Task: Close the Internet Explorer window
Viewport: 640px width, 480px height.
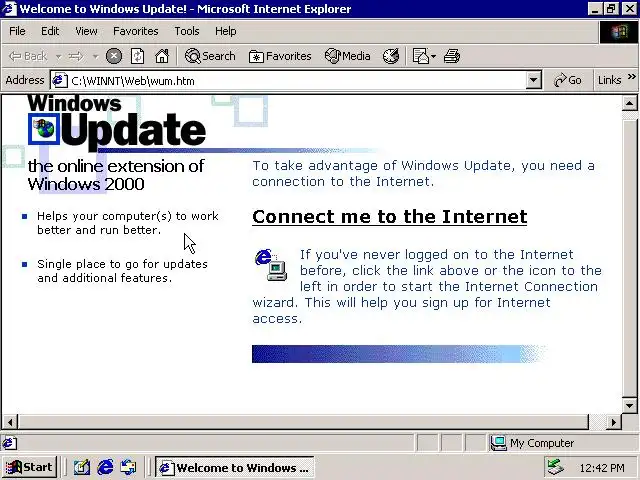Action: pyautogui.click(x=629, y=9)
